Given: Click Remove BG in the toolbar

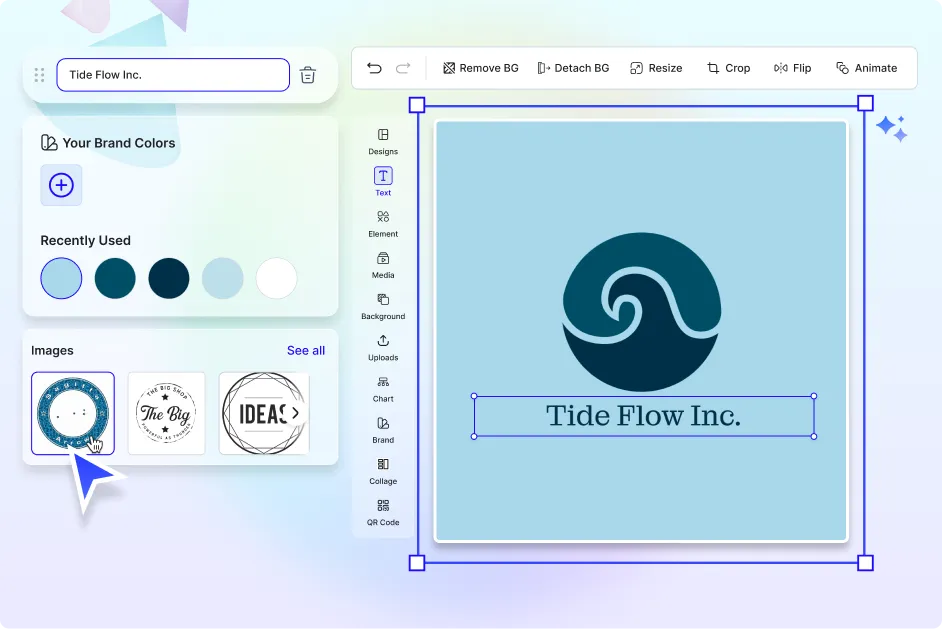Looking at the screenshot, I should click(480, 68).
